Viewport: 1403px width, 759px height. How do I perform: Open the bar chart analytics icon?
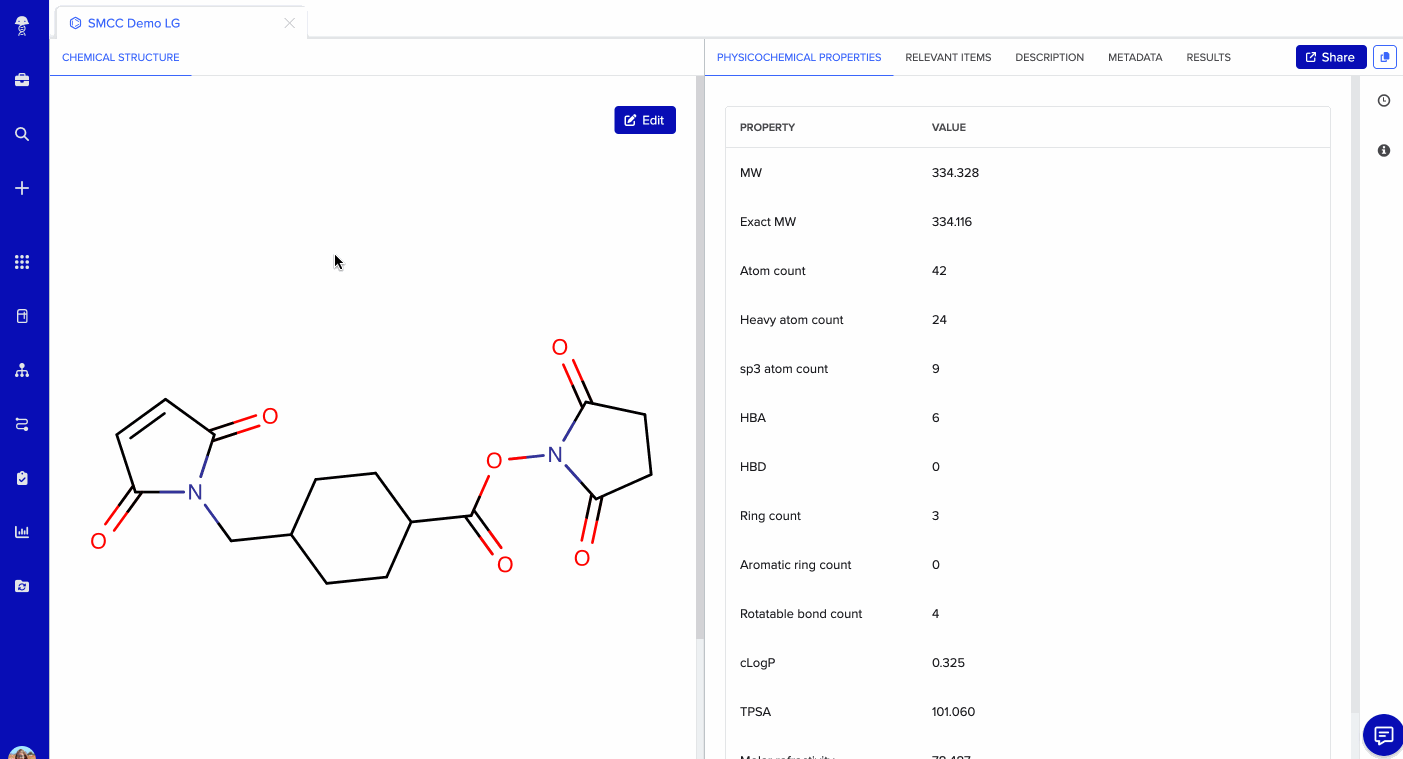tap(22, 532)
